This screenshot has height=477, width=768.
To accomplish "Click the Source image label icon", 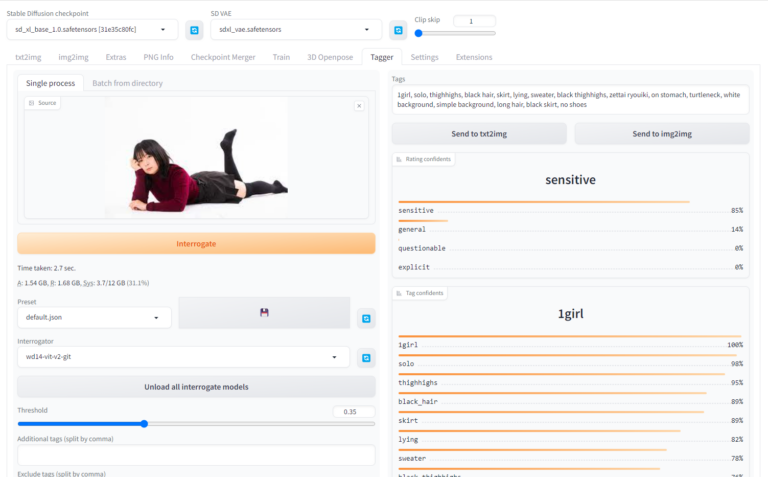I will [32, 103].
